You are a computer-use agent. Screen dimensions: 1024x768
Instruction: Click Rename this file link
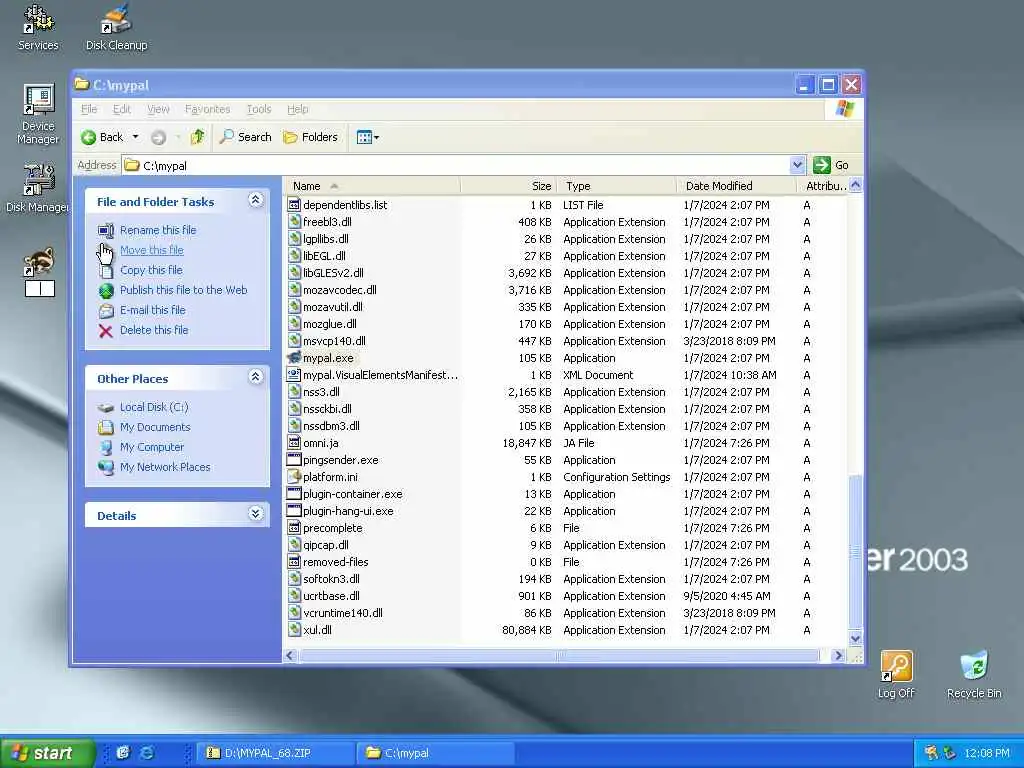(158, 230)
